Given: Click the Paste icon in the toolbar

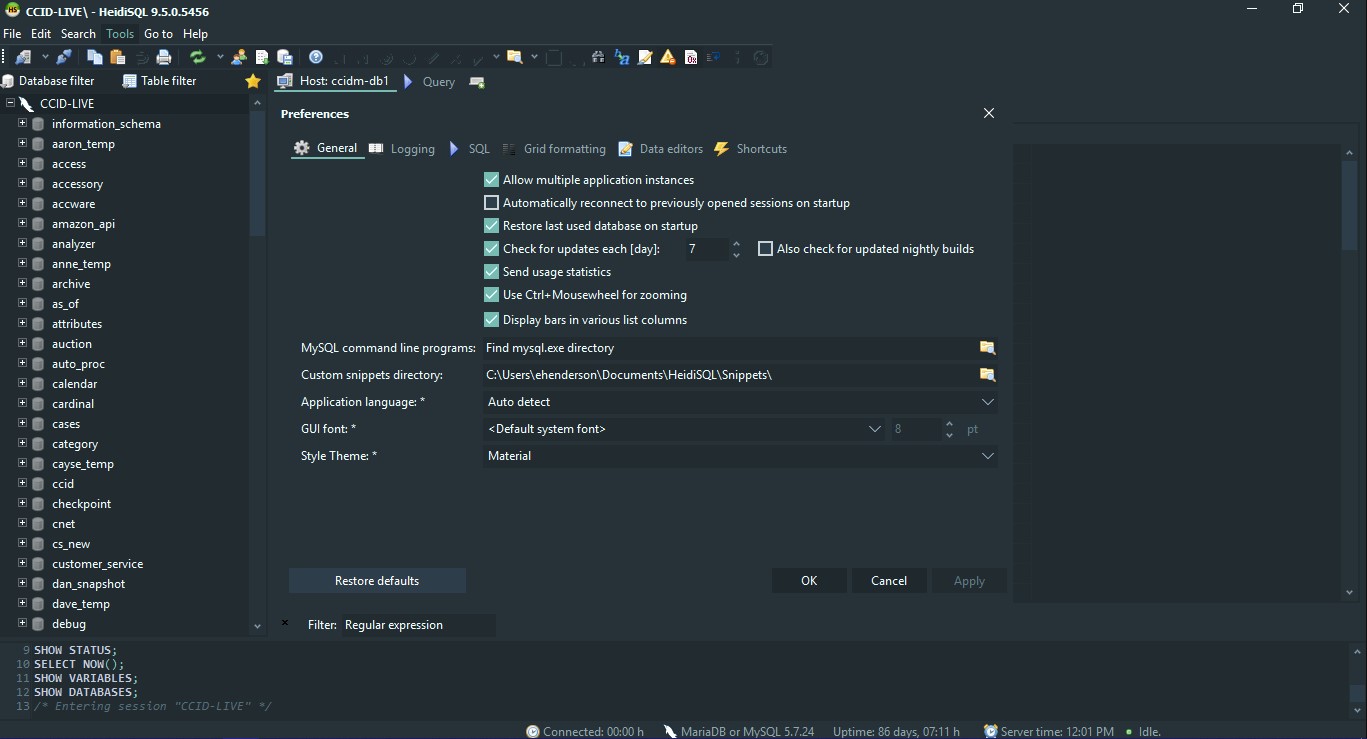Looking at the screenshot, I should pos(118,57).
